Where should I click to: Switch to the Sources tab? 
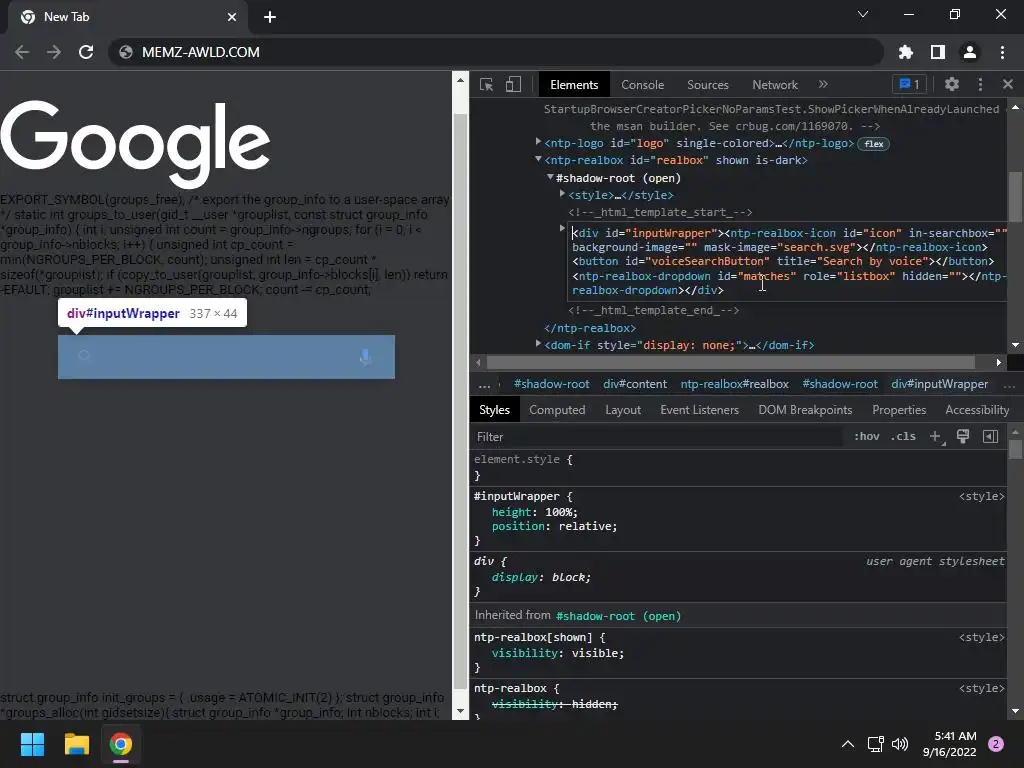pos(707,85)
